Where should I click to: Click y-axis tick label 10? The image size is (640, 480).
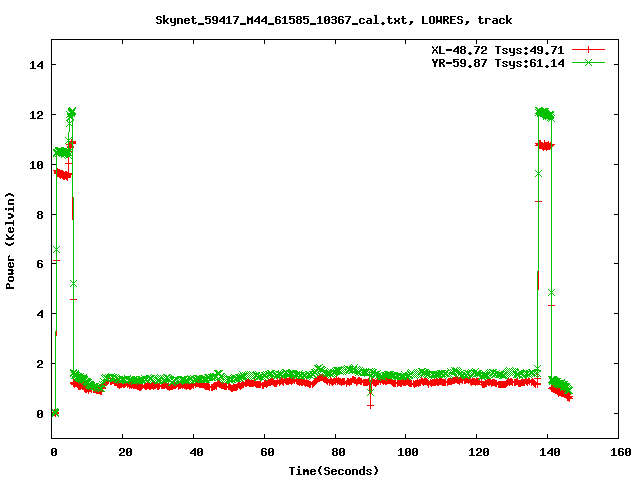(36, 164)
